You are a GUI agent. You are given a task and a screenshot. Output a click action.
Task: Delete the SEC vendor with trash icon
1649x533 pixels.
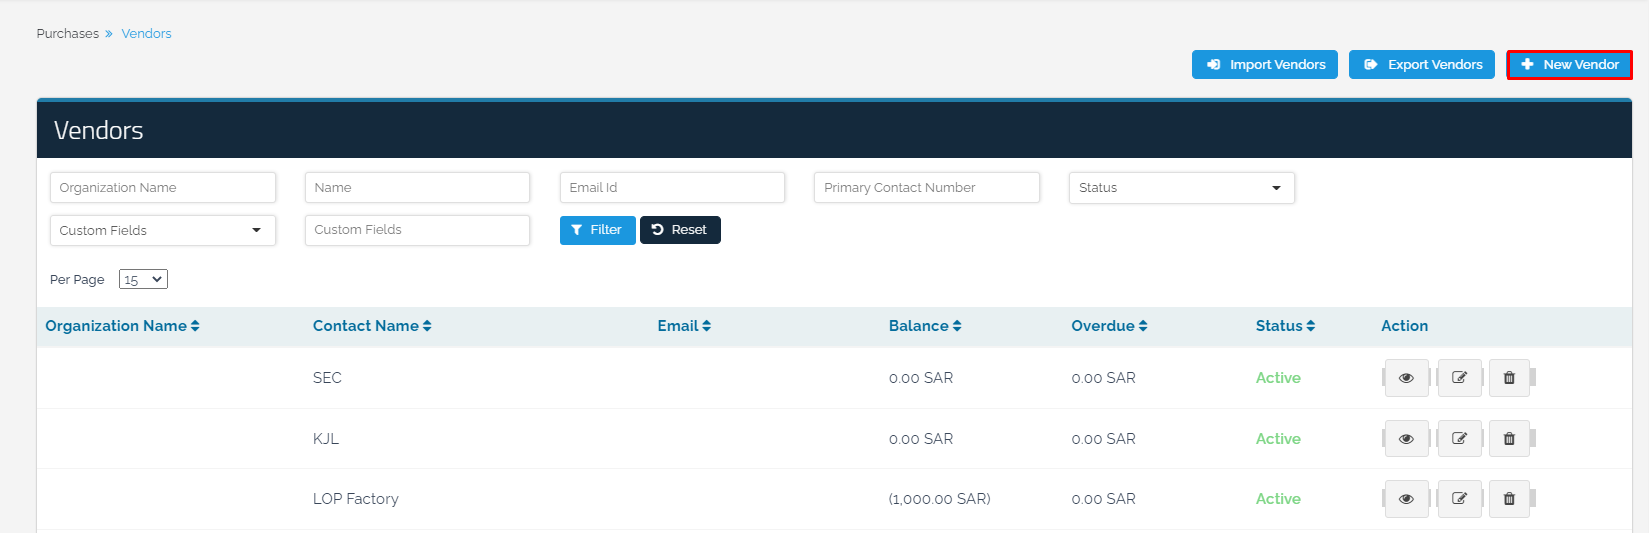point(1509,378)
